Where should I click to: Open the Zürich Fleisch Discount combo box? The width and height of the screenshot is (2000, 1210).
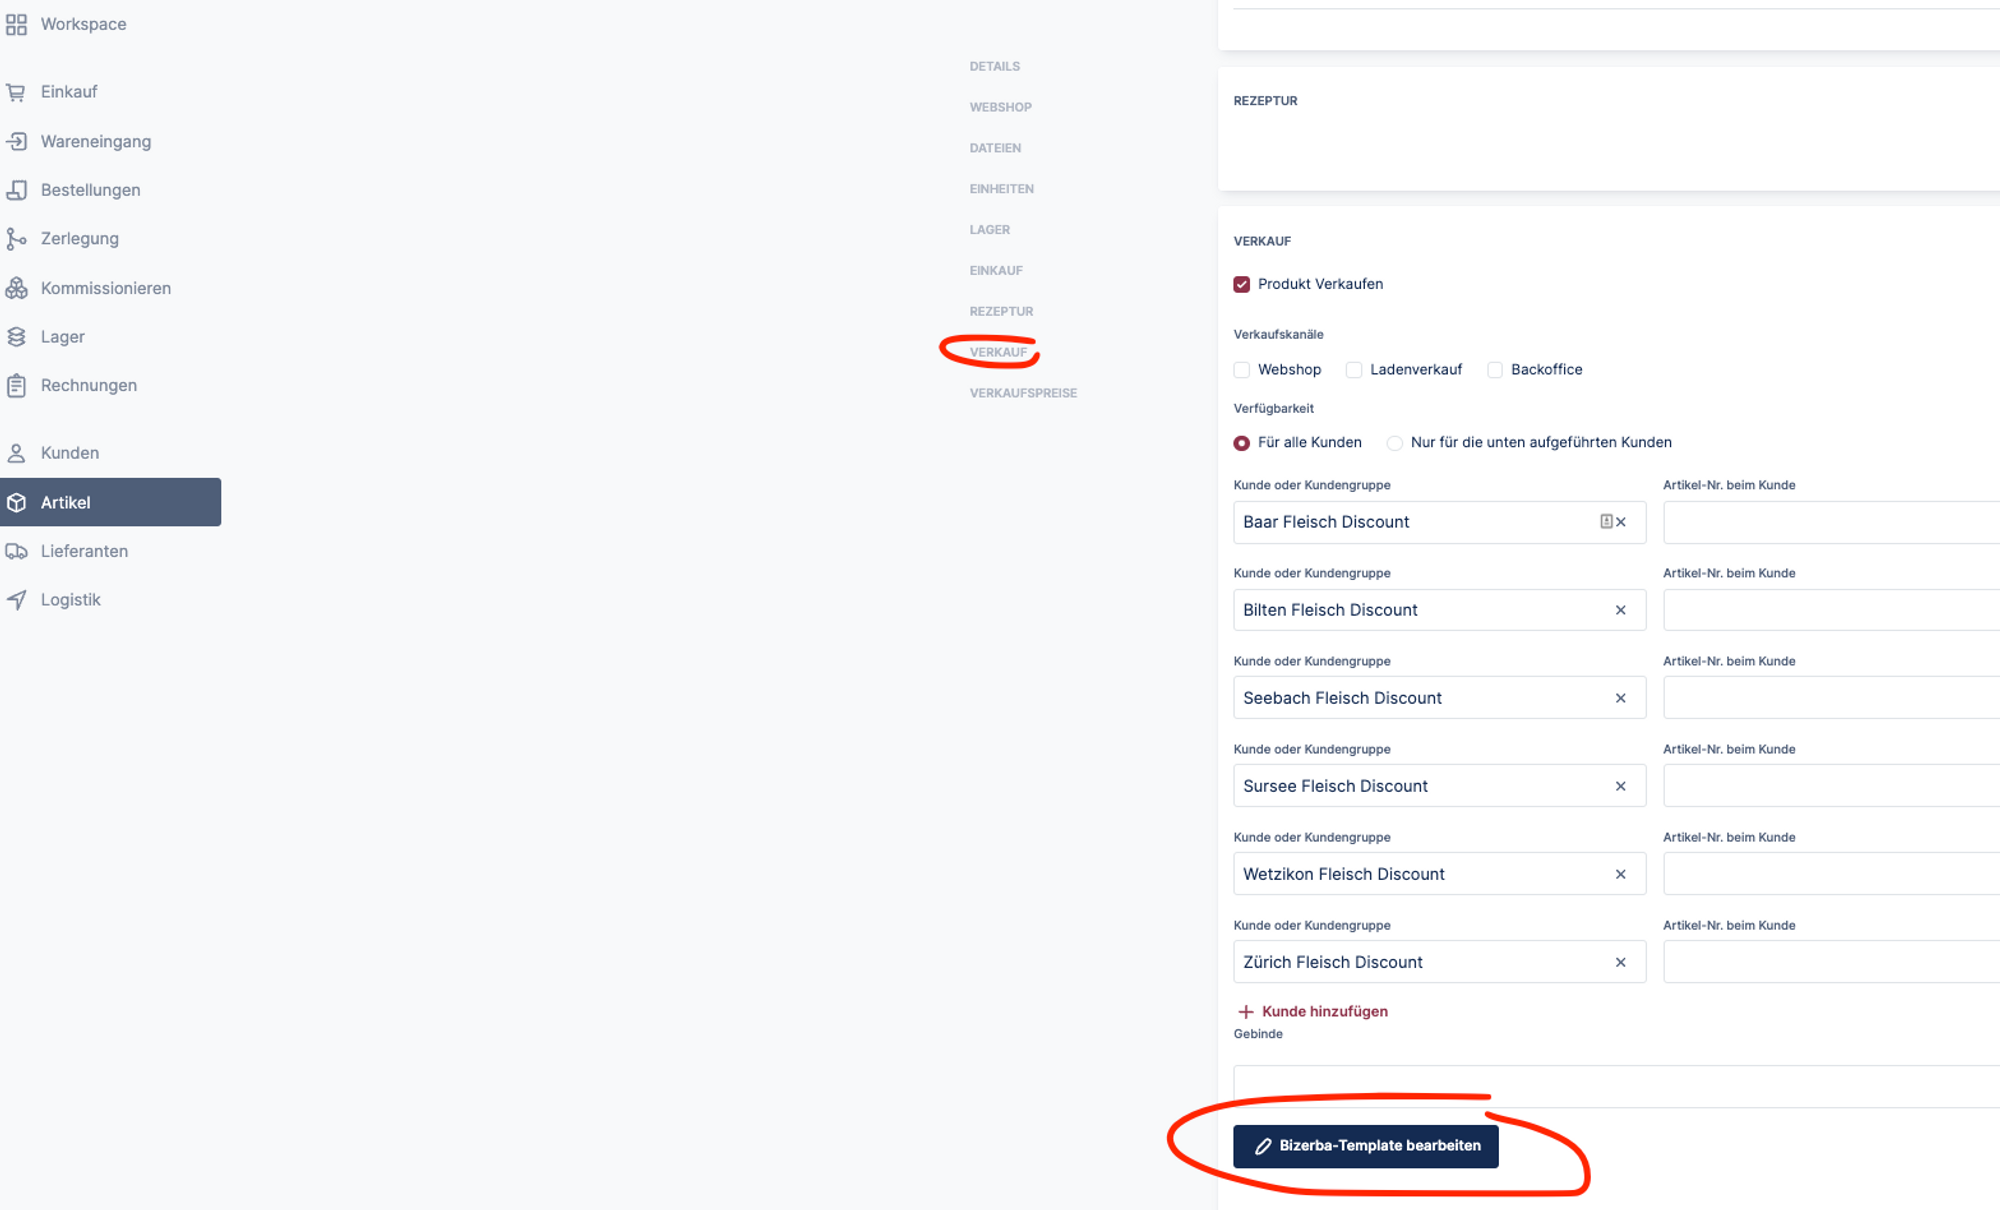1410,962
